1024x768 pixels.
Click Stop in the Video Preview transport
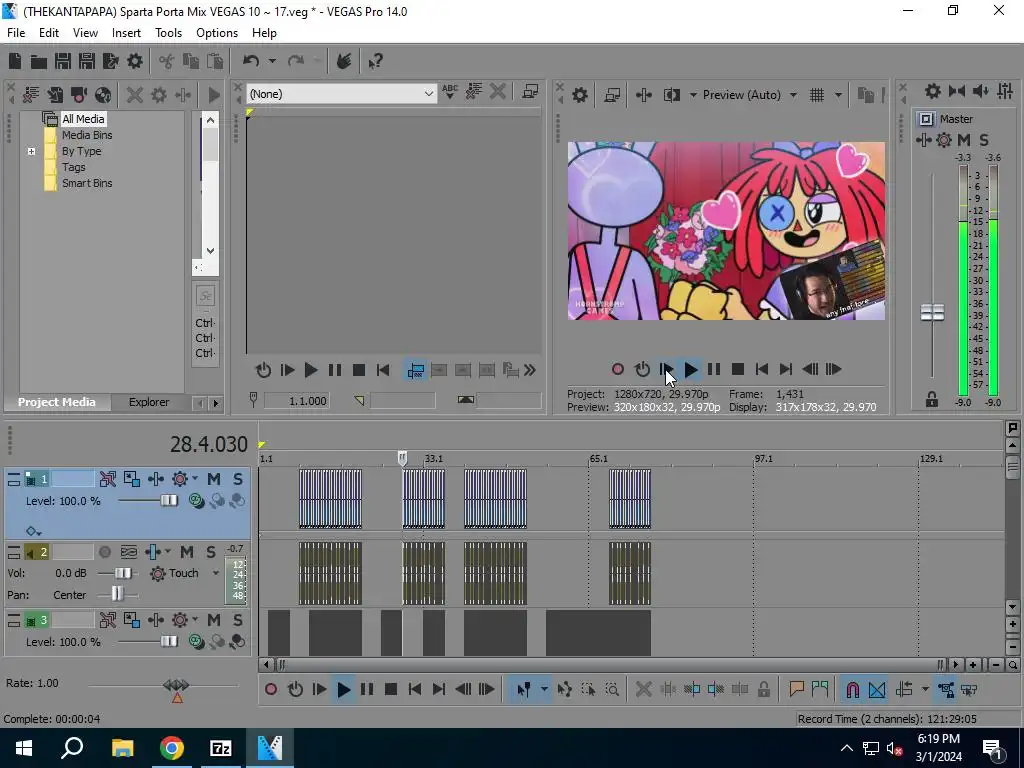point(738,370)
